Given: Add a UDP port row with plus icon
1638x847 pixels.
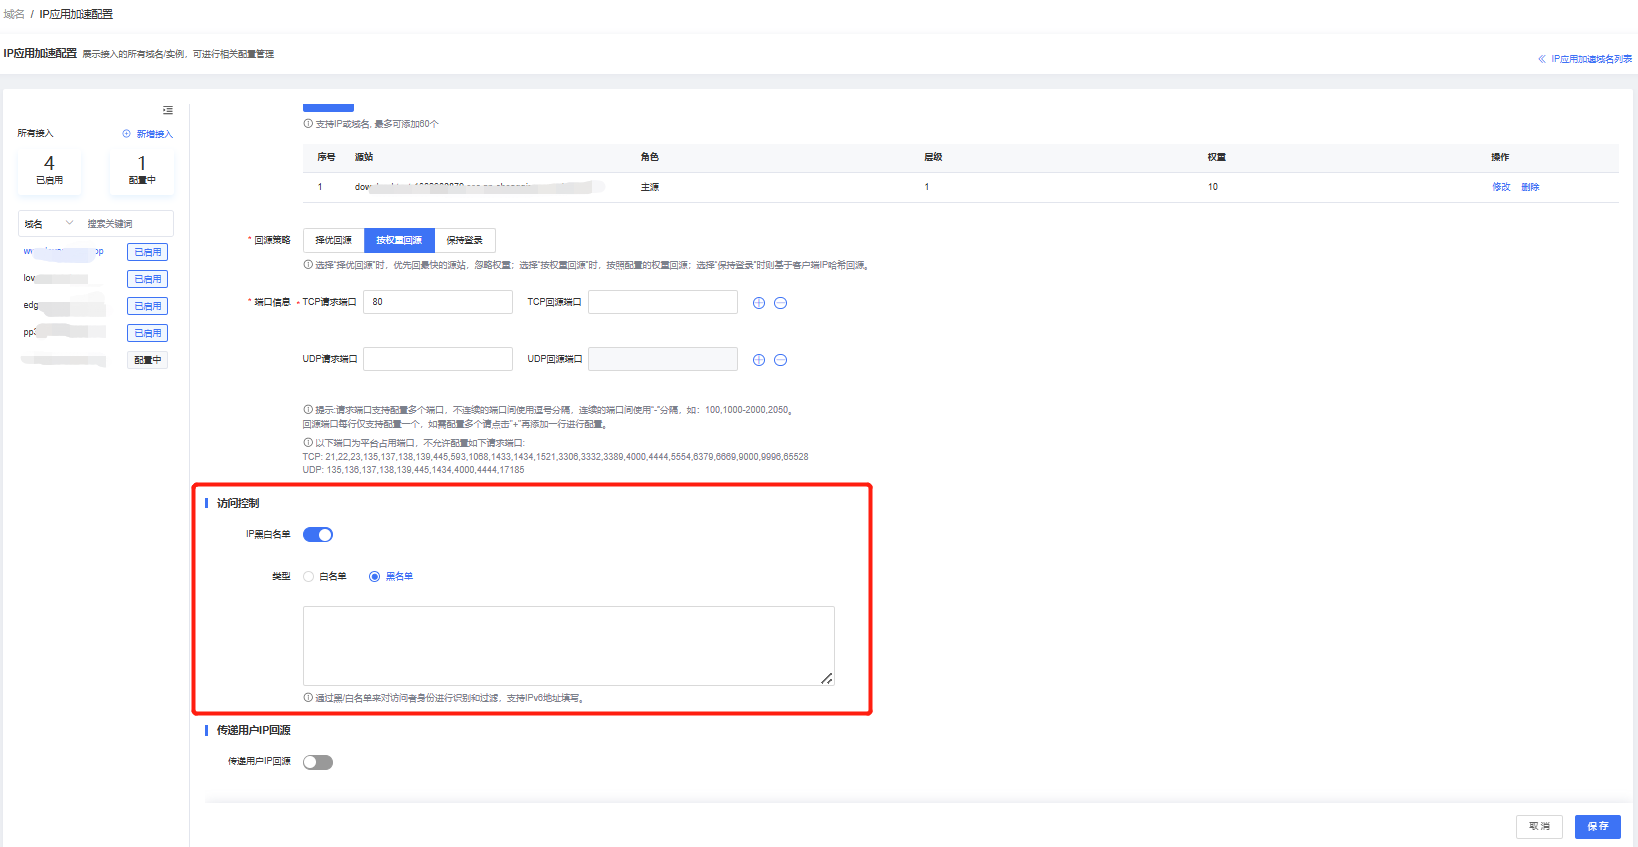Looking at the screenshot, I should click(759, 360).
